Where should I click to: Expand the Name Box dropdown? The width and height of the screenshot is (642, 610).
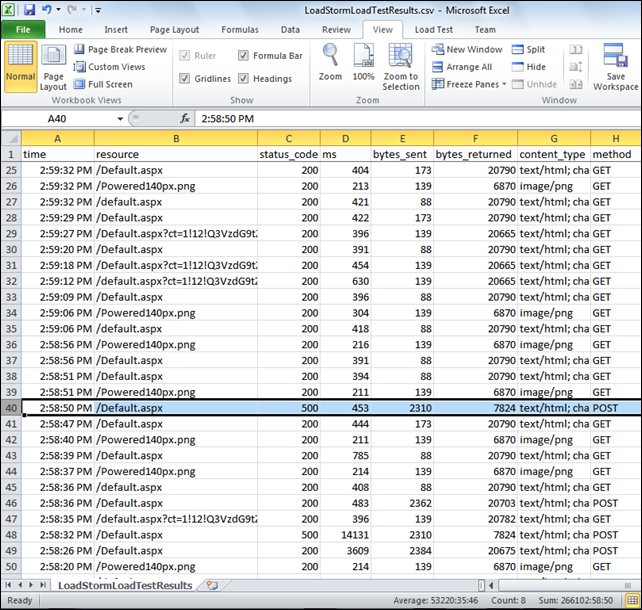pos(120,119)
